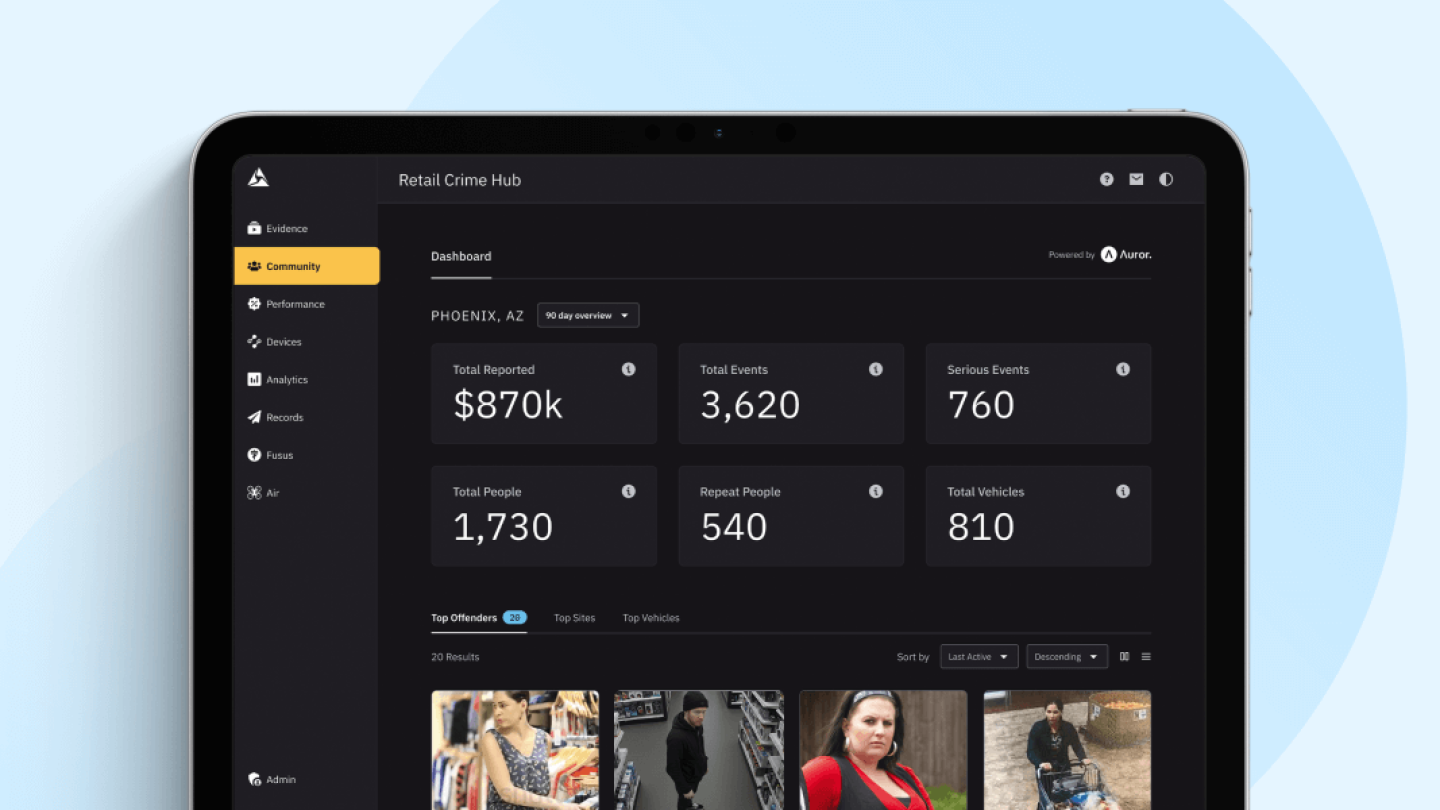Open the mail envelope icon

point(1136,180)
